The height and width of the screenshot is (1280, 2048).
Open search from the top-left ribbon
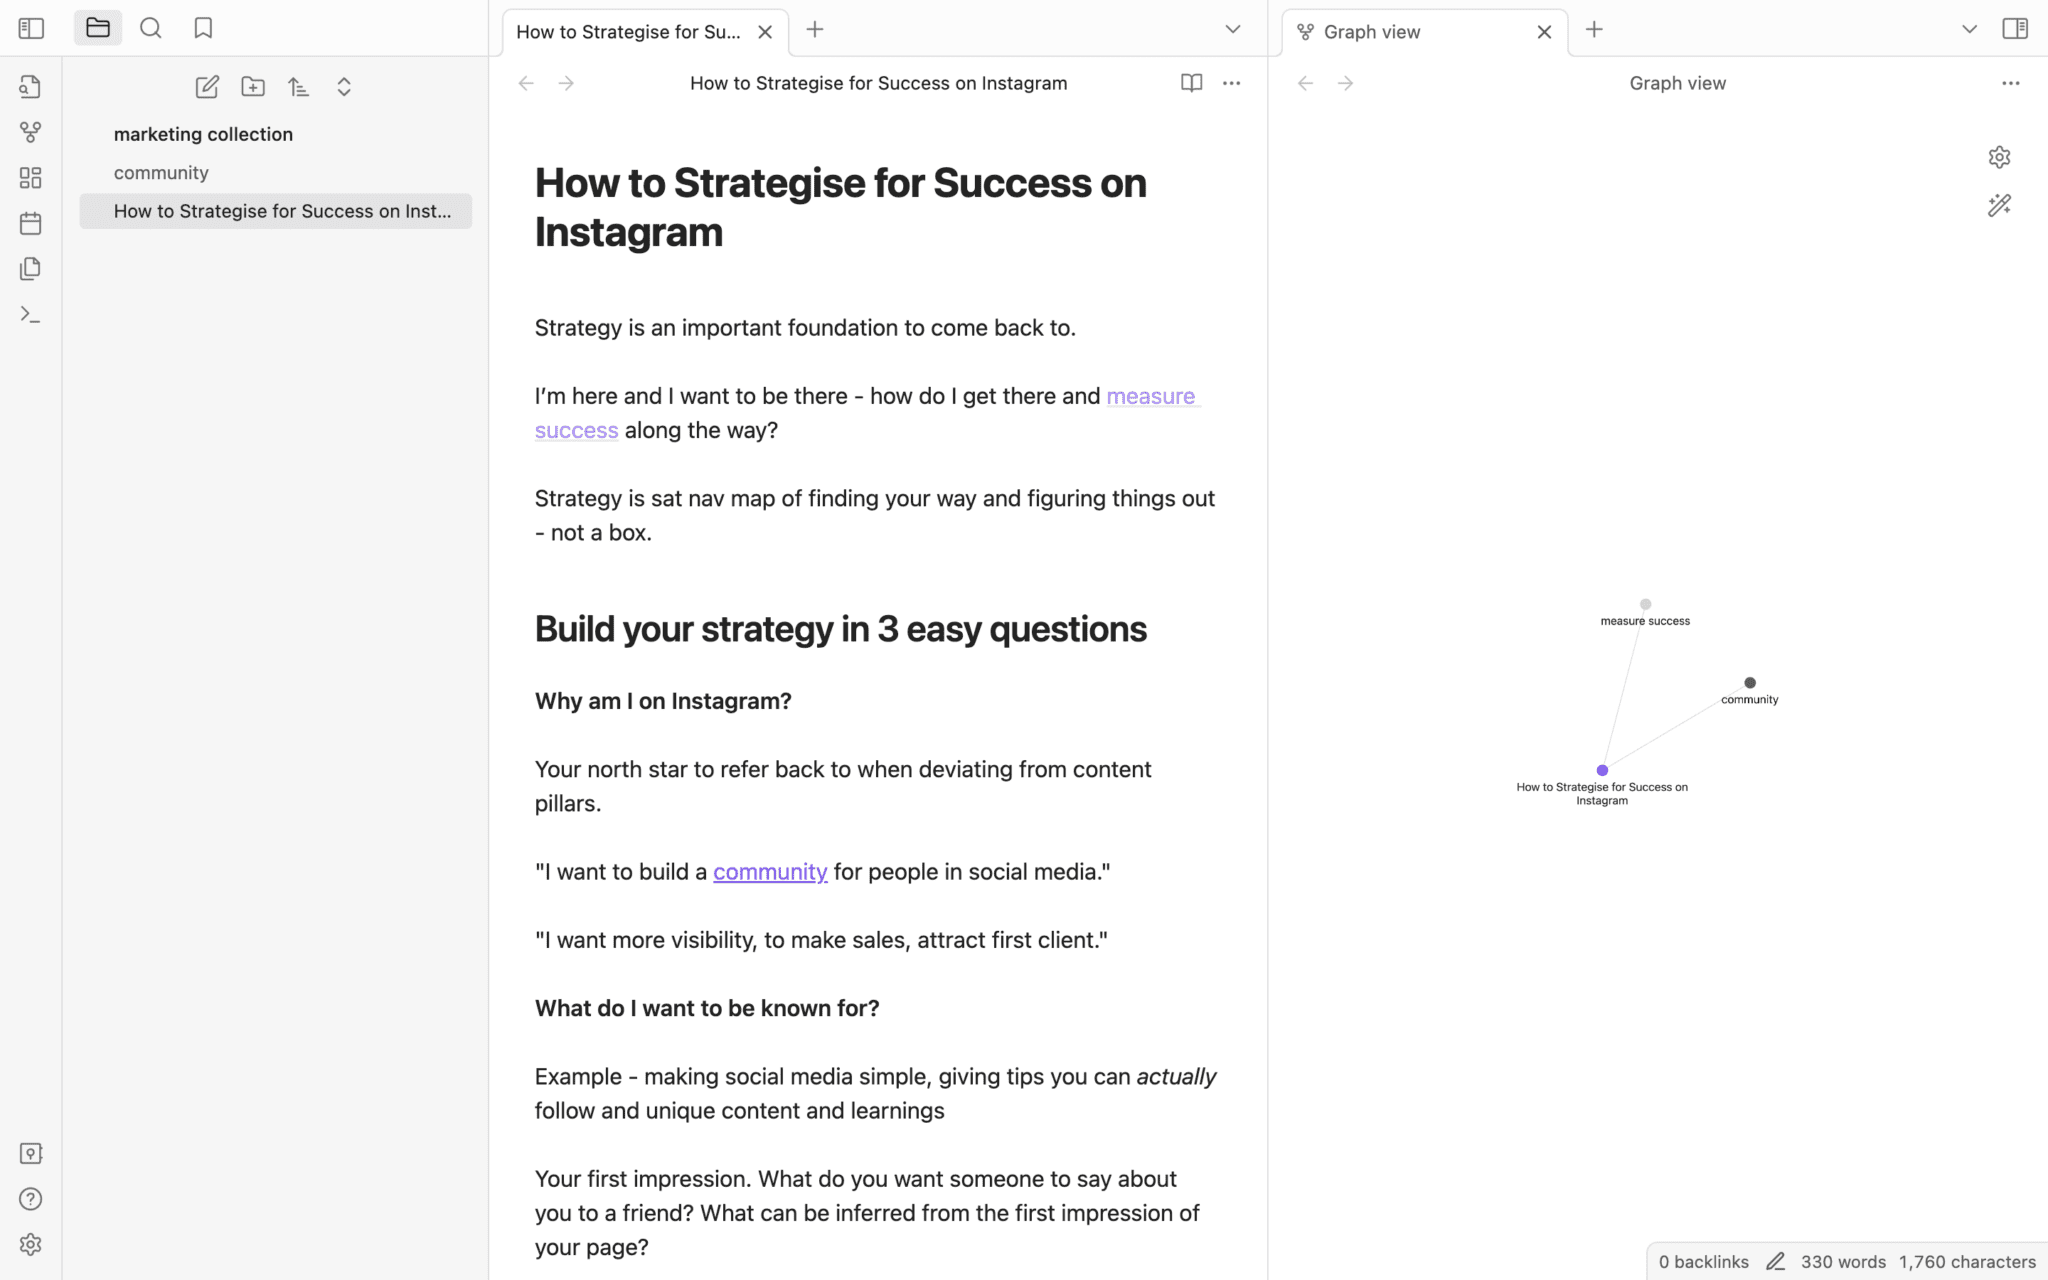[x=151, y=27]
